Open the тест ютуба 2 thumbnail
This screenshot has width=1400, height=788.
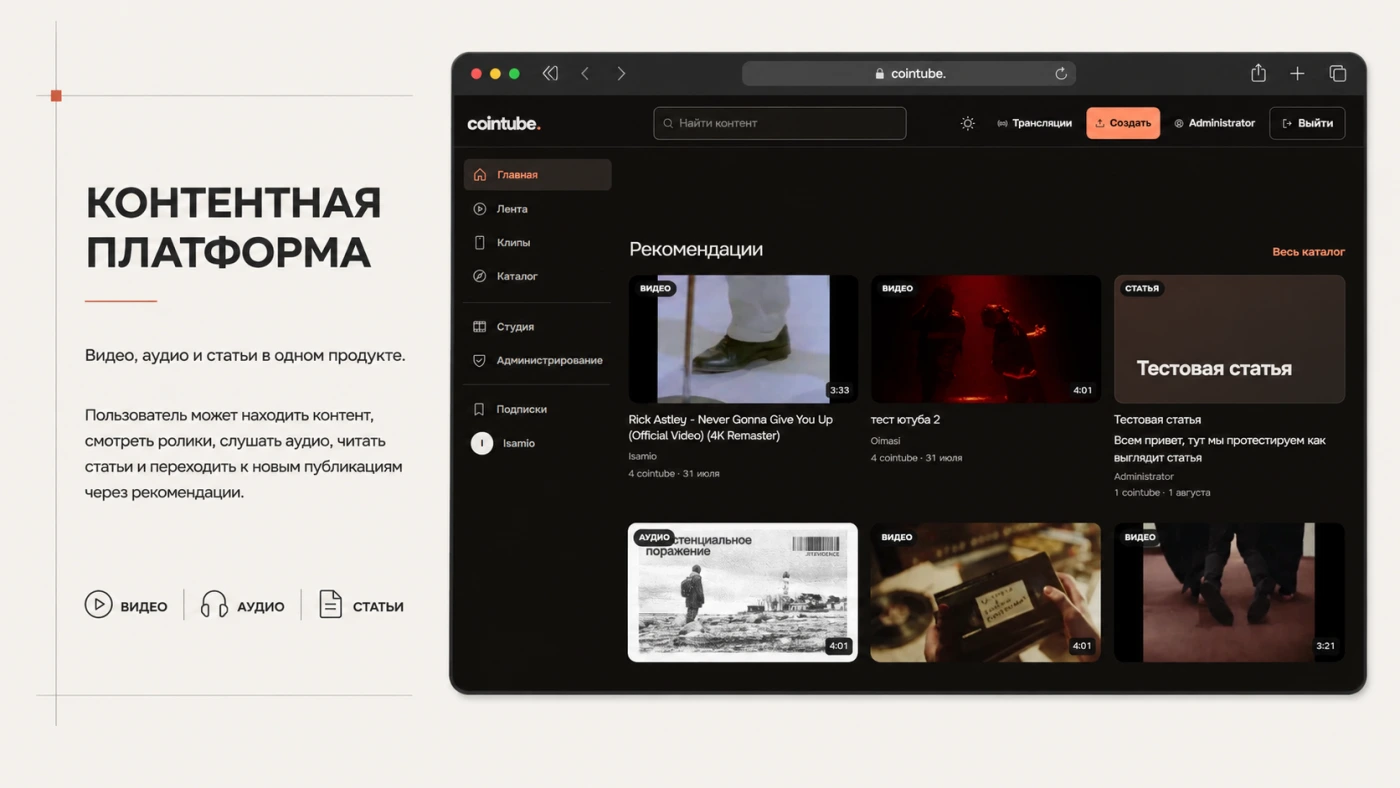(985, 339)
